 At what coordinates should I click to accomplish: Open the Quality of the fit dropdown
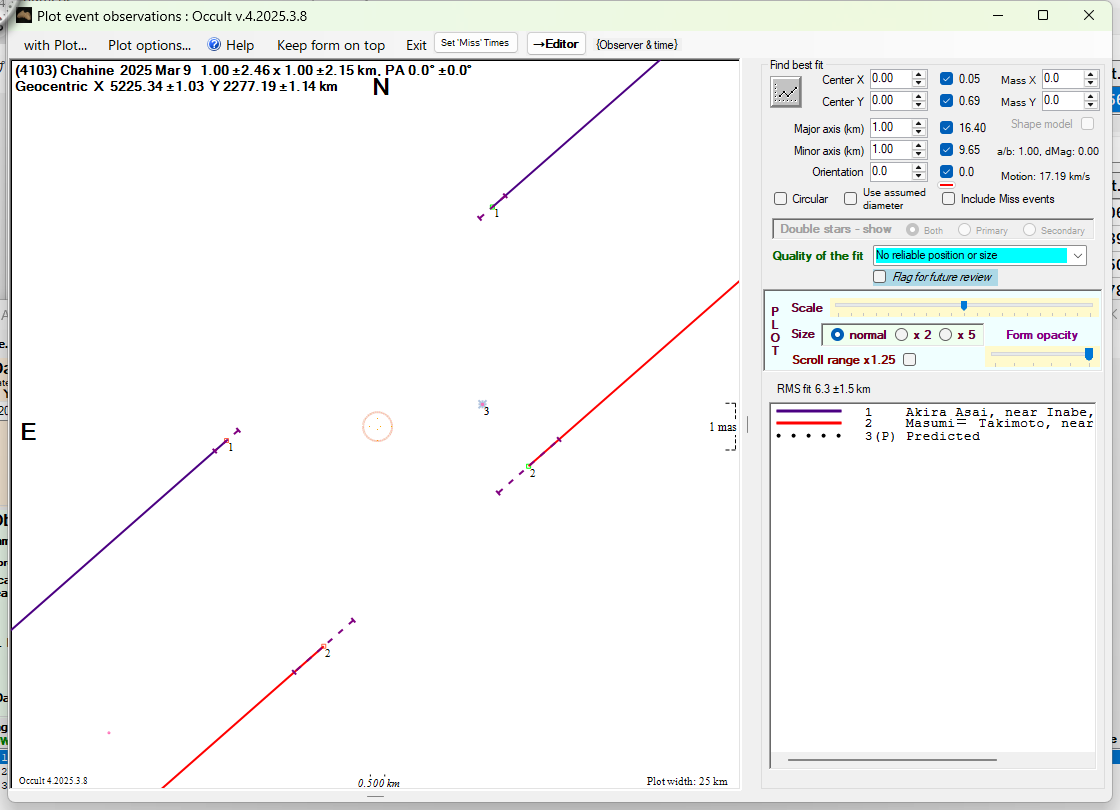point(1077,256)
